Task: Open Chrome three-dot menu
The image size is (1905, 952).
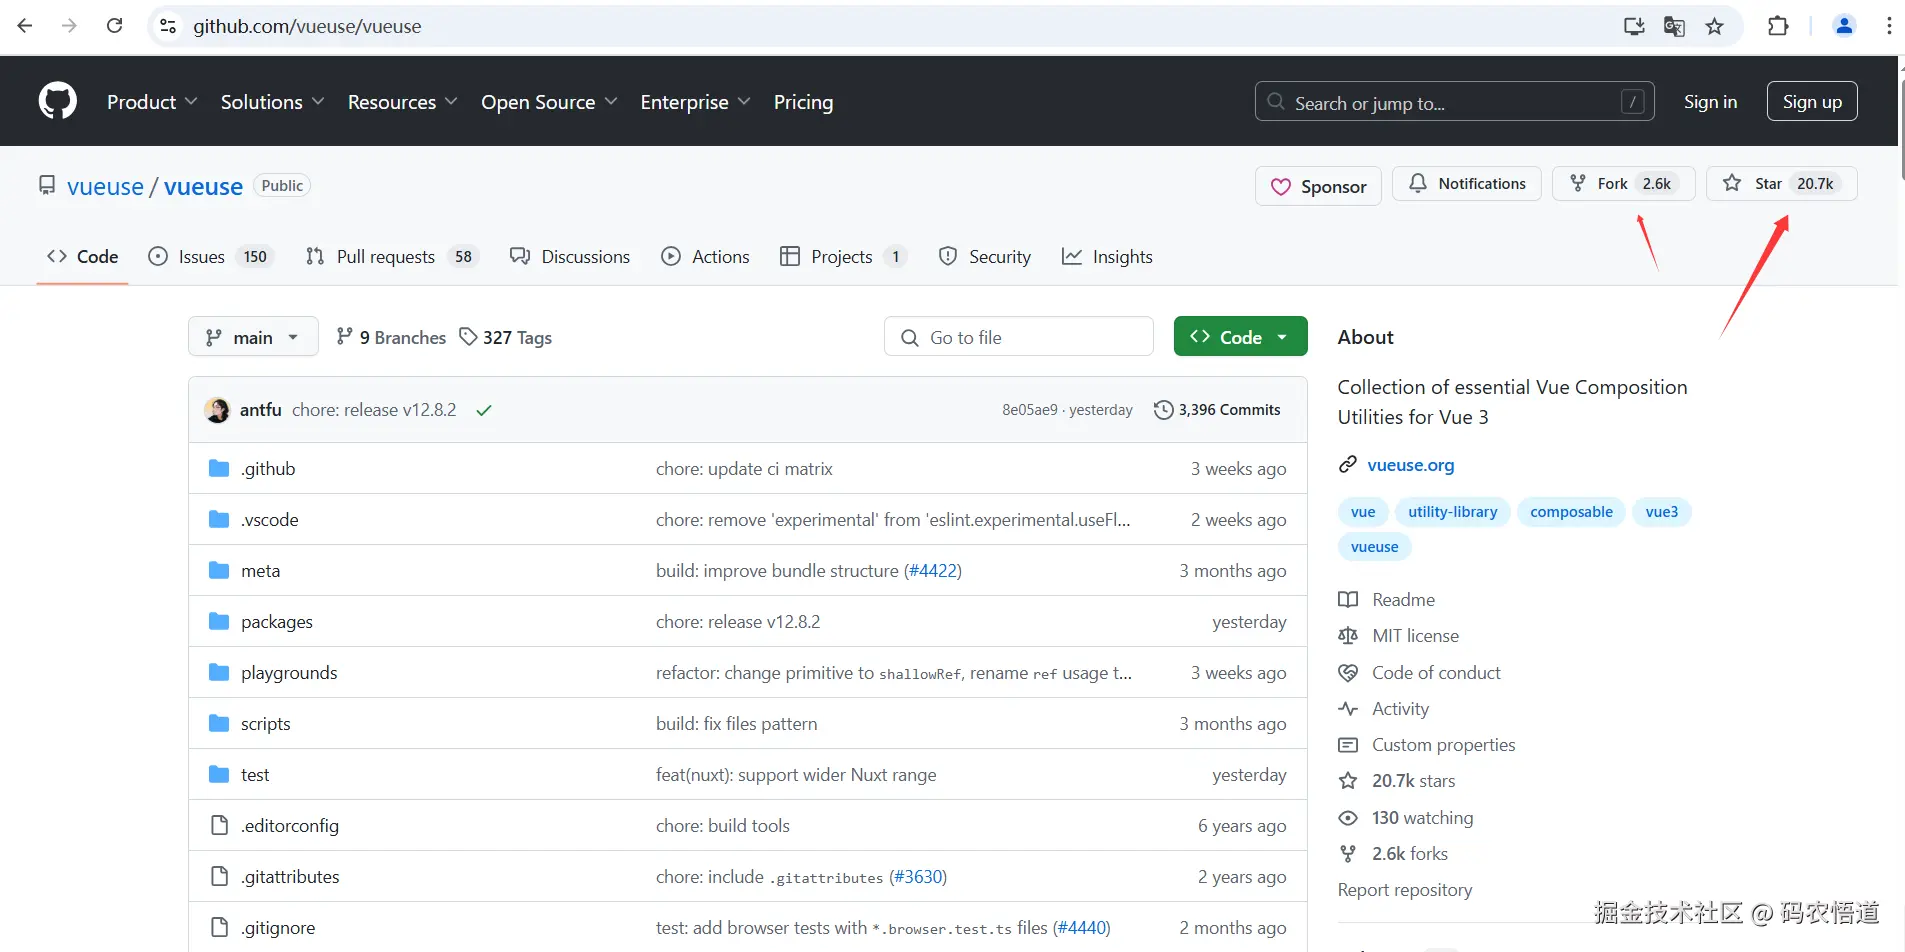Action: [x=1888, y=26]
